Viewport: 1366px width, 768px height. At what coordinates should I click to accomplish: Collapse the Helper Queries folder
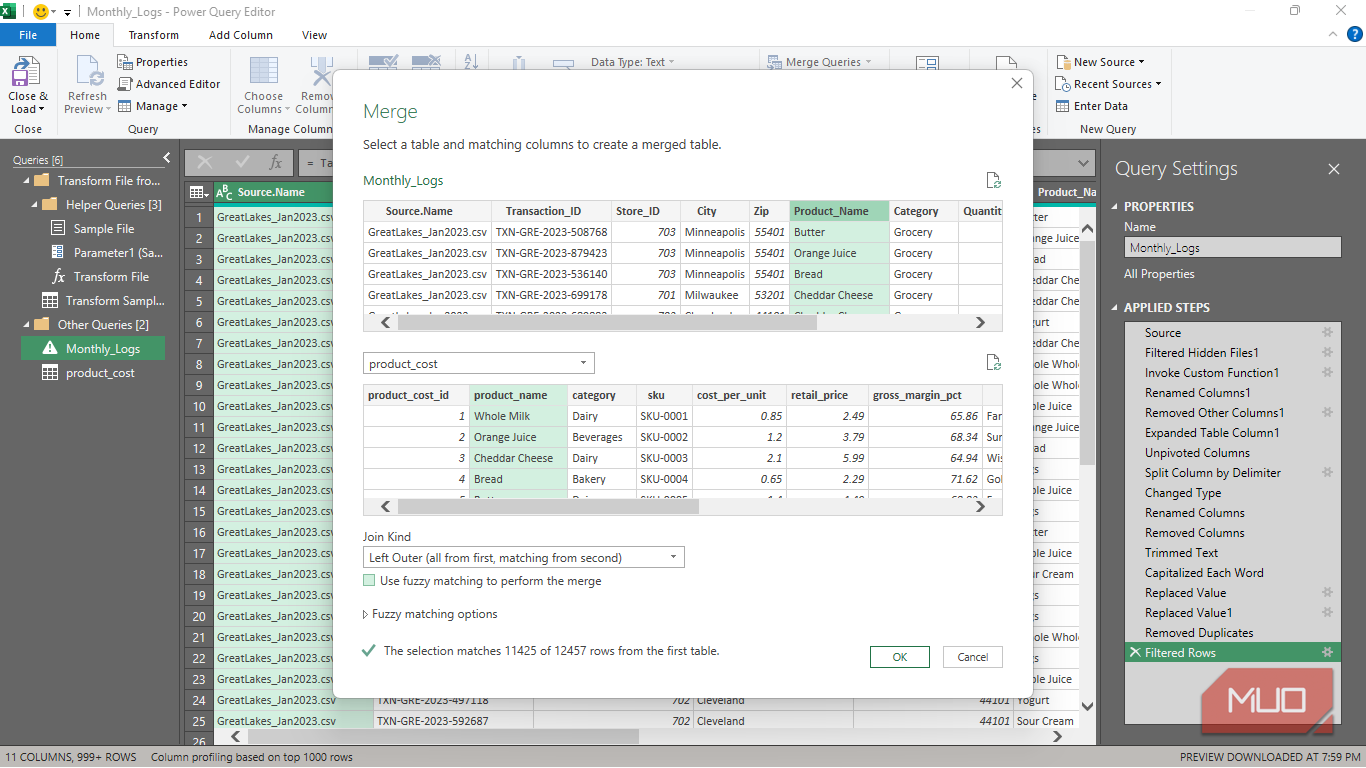coord(34,205)
